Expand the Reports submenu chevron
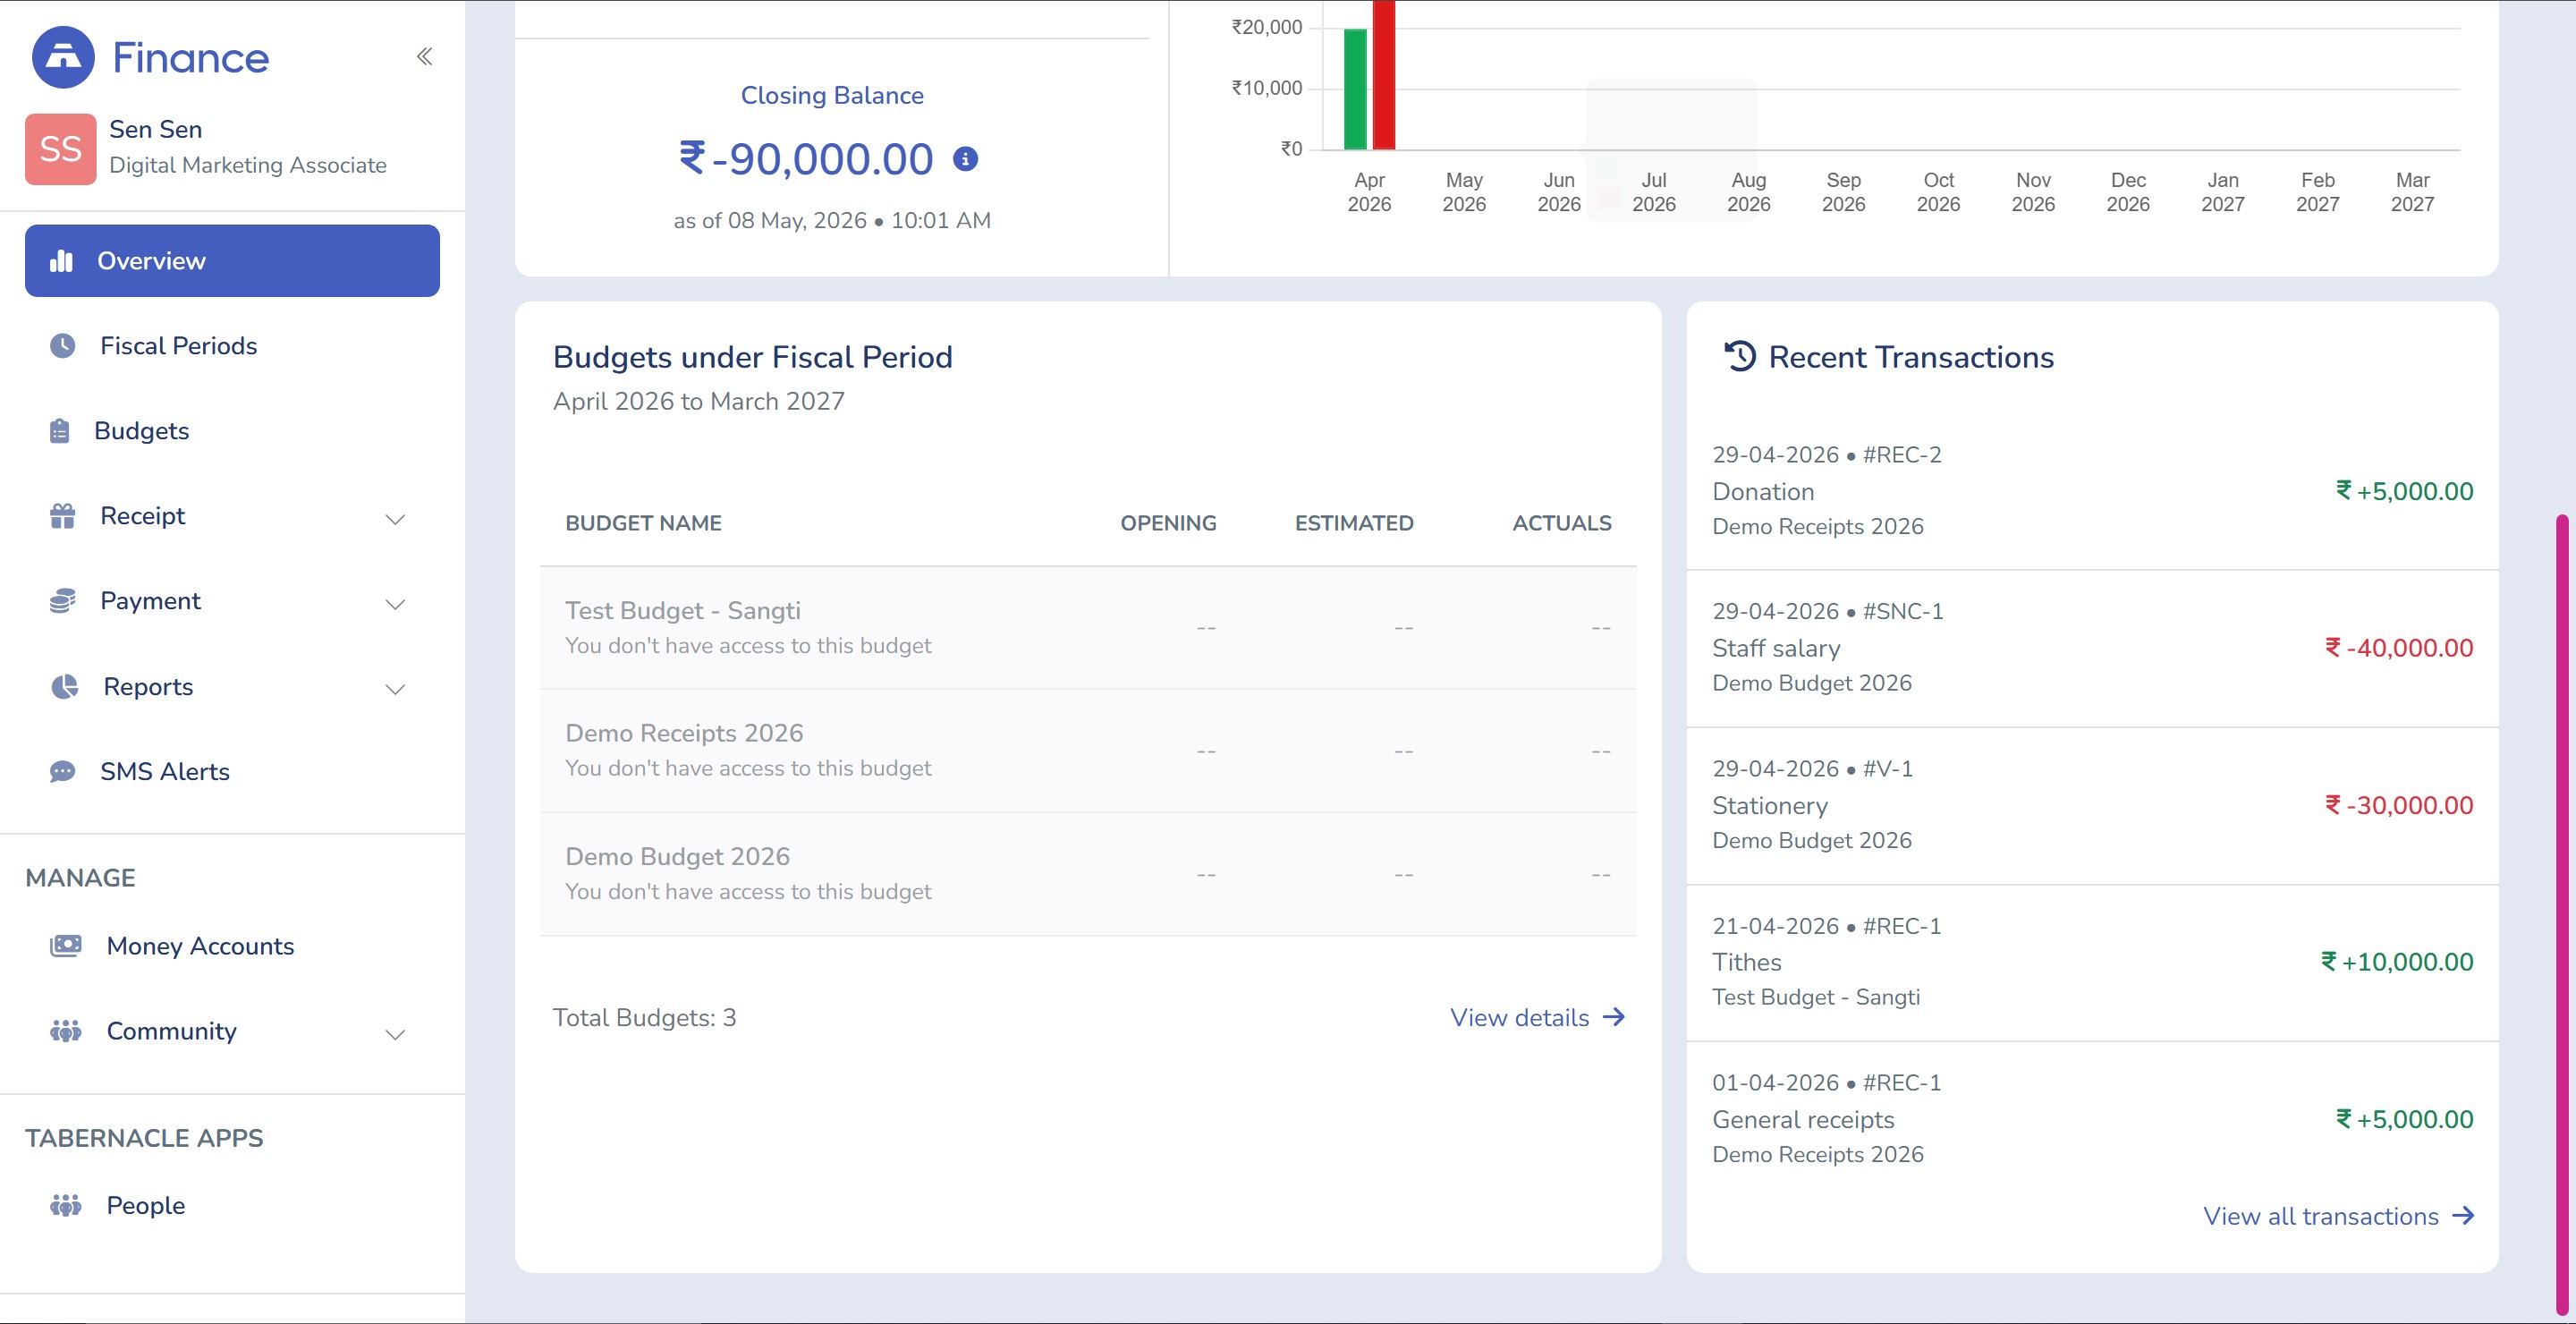The height and width of the screenshot is (1324, 2576). pyautogui.click(x=396, y=689)
